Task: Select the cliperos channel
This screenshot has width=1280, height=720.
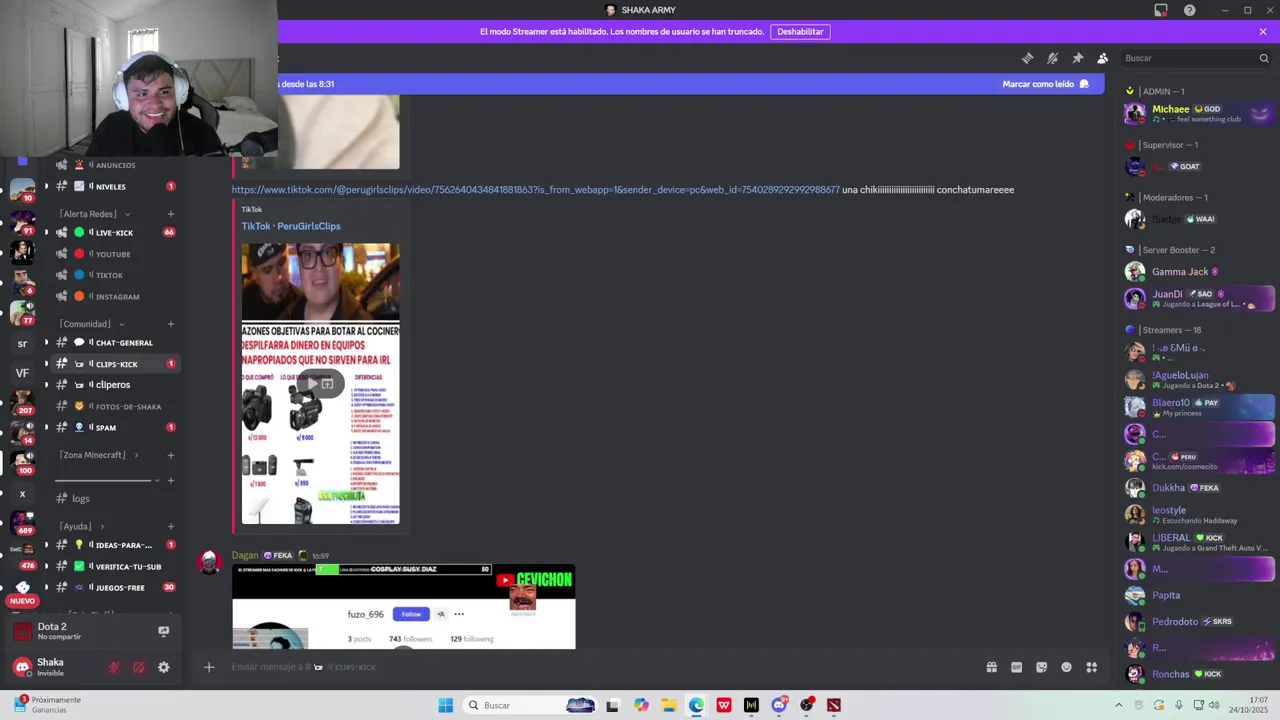Action: 115,384
